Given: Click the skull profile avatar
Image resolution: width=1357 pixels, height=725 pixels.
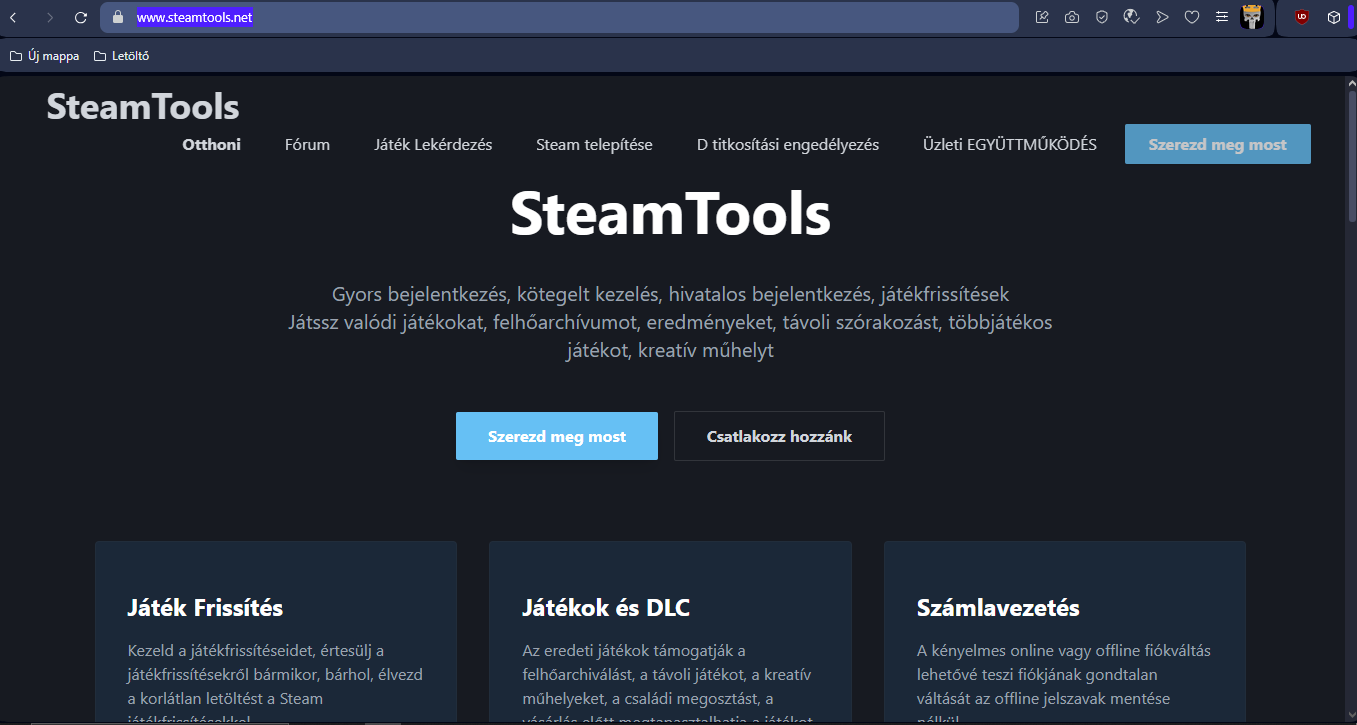Looking at the screenshot, I should [x=1252, y=17].
